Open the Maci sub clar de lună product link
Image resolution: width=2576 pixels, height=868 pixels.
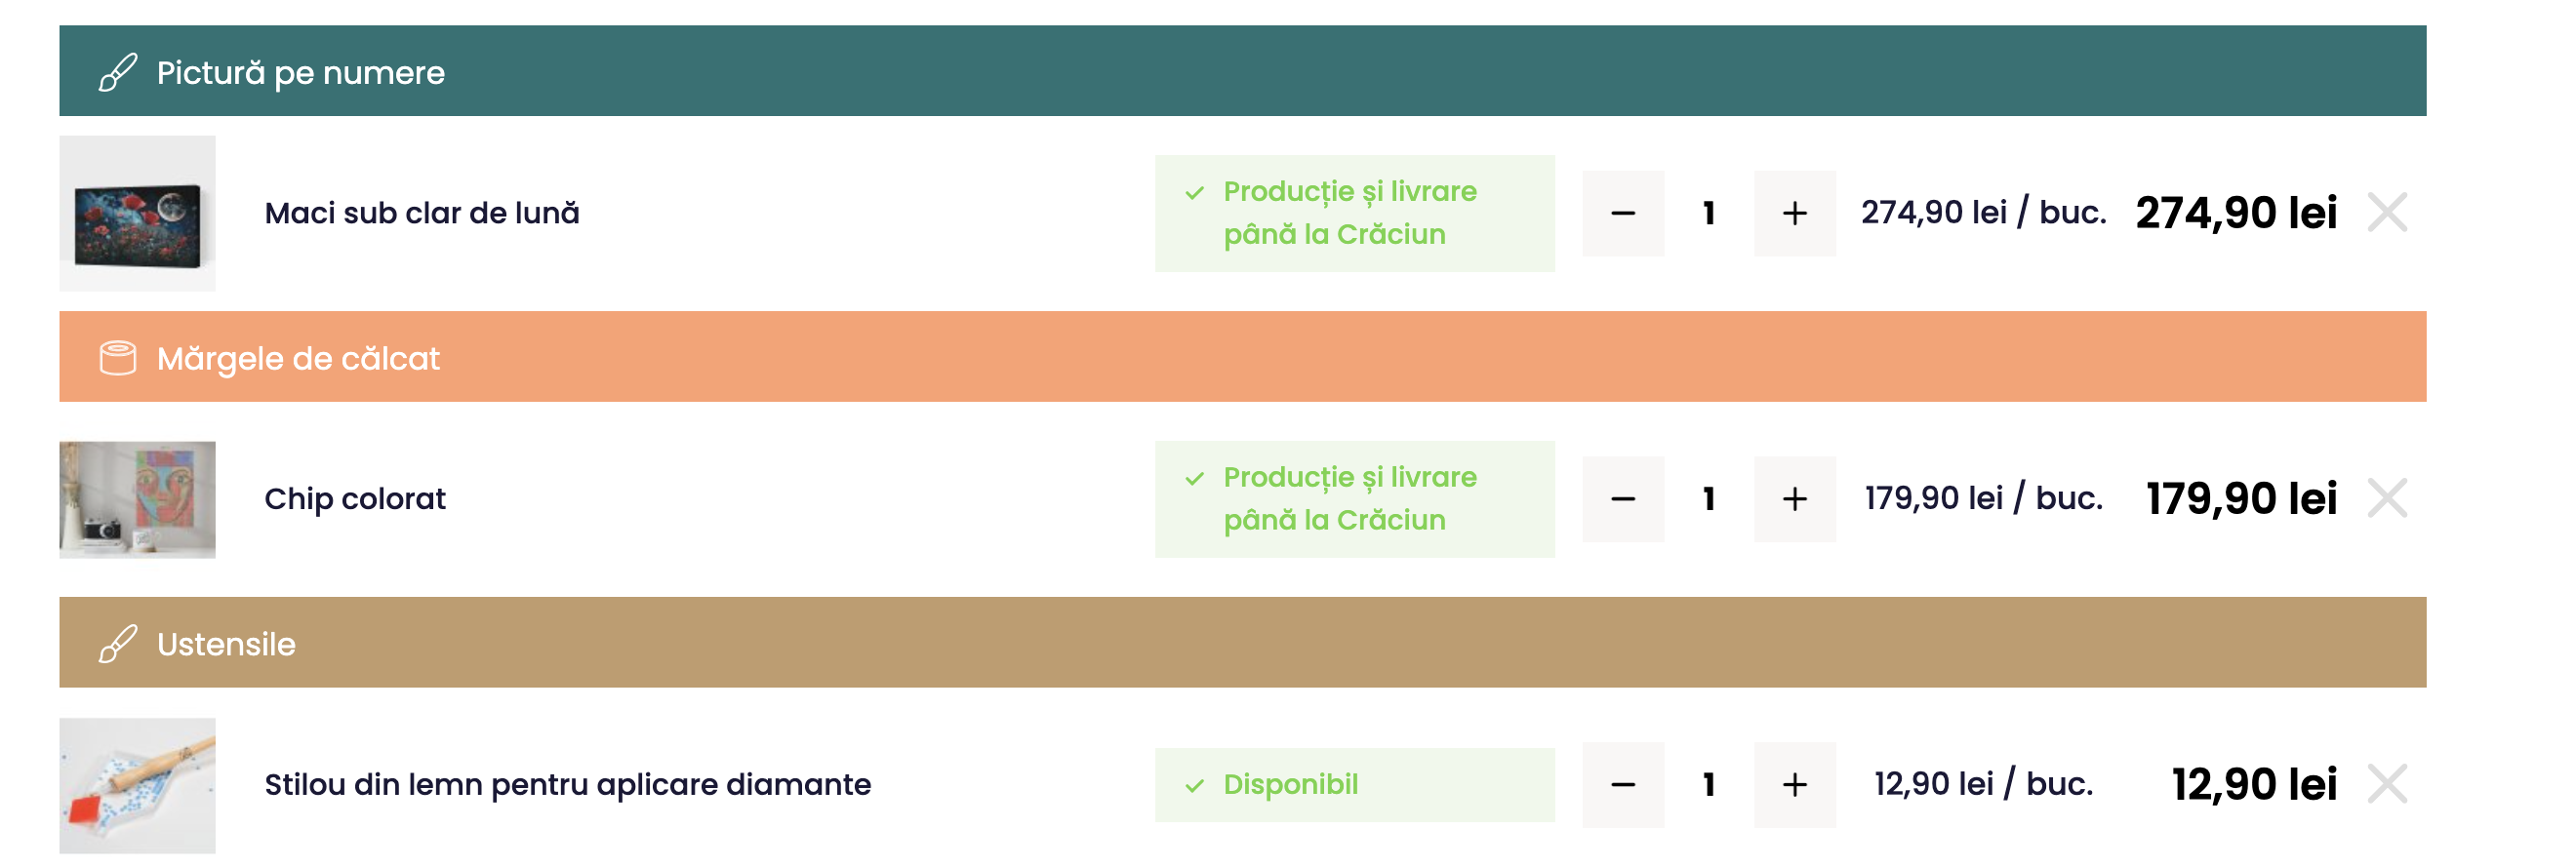click(x=421, y=213)
